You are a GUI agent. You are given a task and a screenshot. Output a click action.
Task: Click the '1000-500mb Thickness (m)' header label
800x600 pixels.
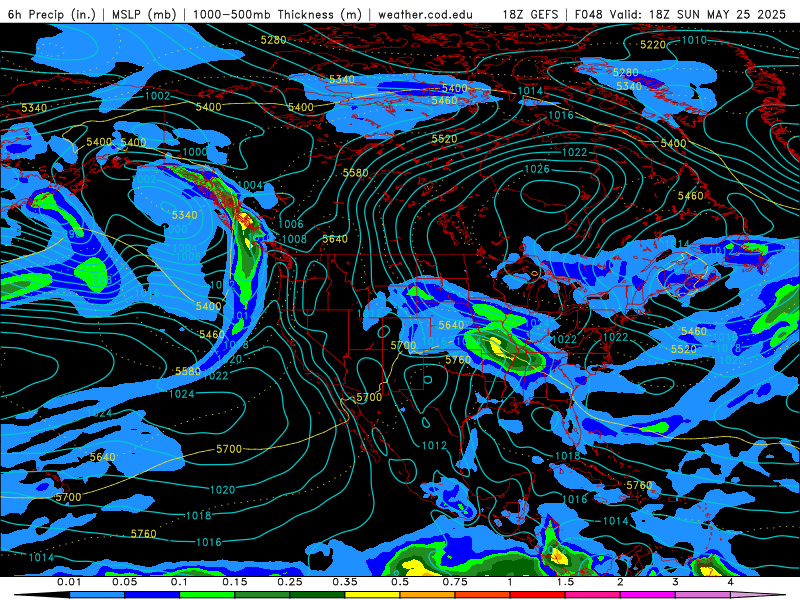point(277,14)
